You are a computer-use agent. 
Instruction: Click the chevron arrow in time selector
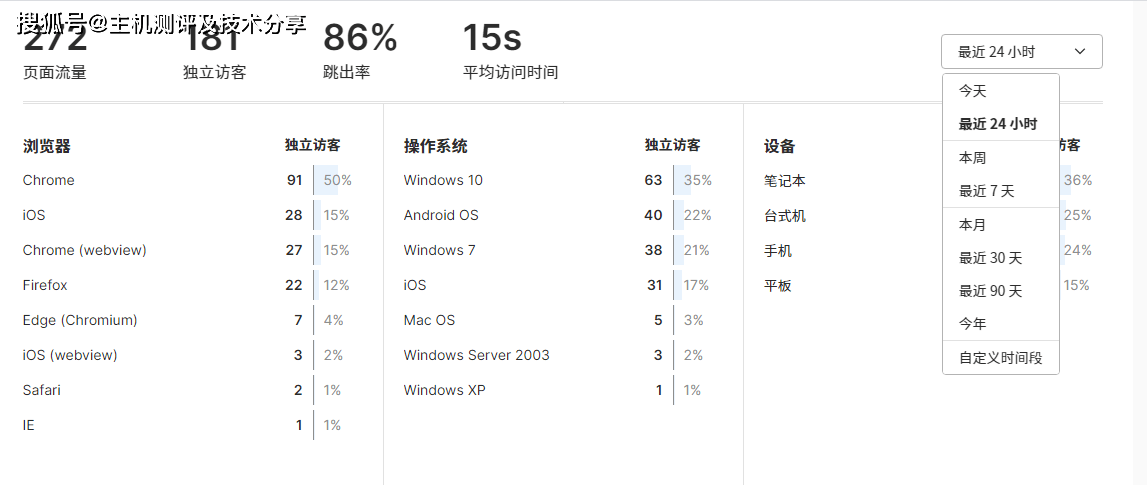[1080, 52]
